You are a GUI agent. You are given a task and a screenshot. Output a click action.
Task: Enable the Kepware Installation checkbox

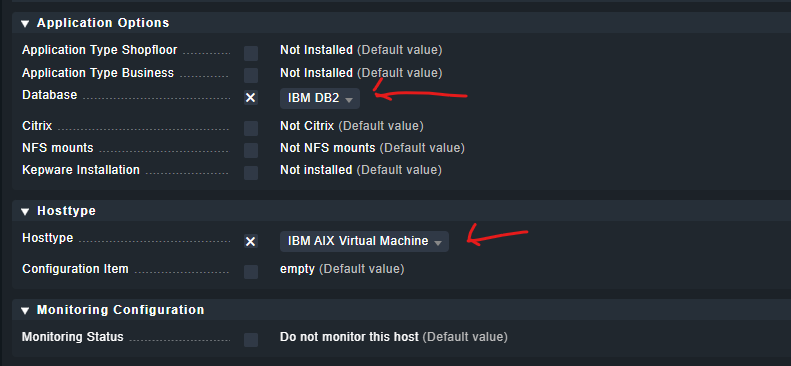251,172
